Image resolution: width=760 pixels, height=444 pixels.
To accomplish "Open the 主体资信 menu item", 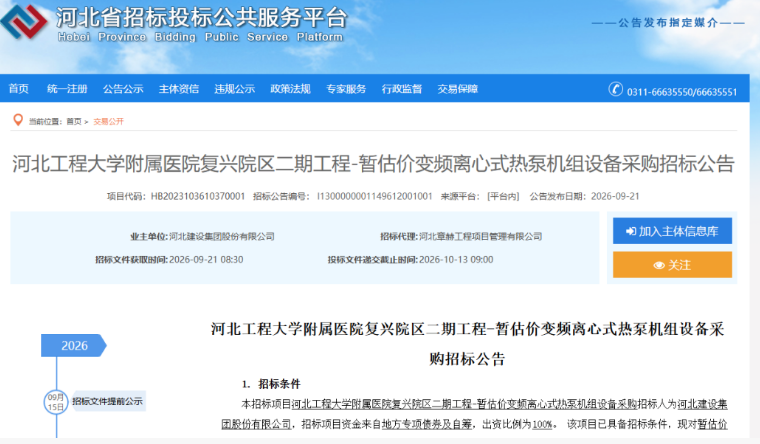I will (179, 89).
